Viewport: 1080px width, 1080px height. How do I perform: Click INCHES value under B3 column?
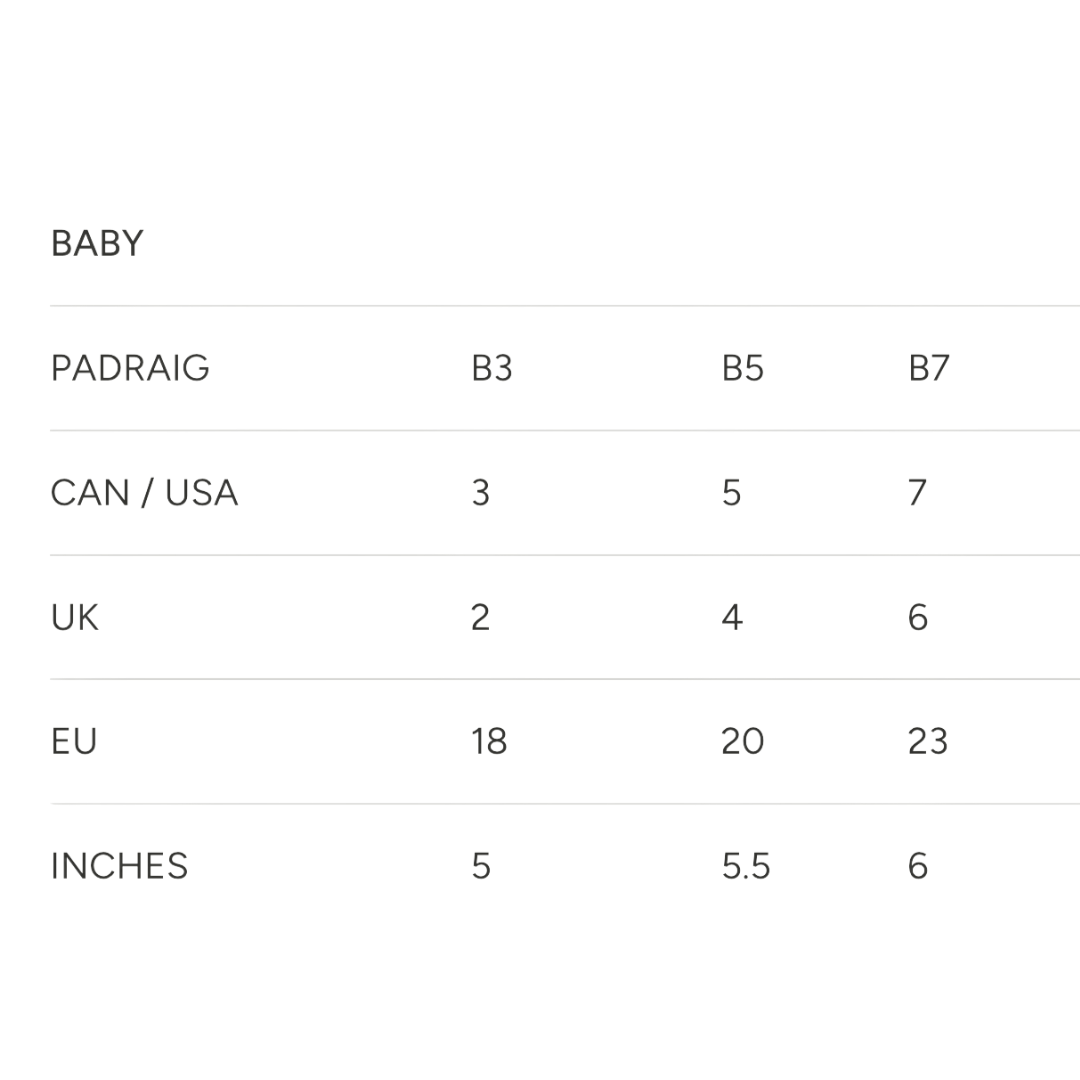(481, 866)
